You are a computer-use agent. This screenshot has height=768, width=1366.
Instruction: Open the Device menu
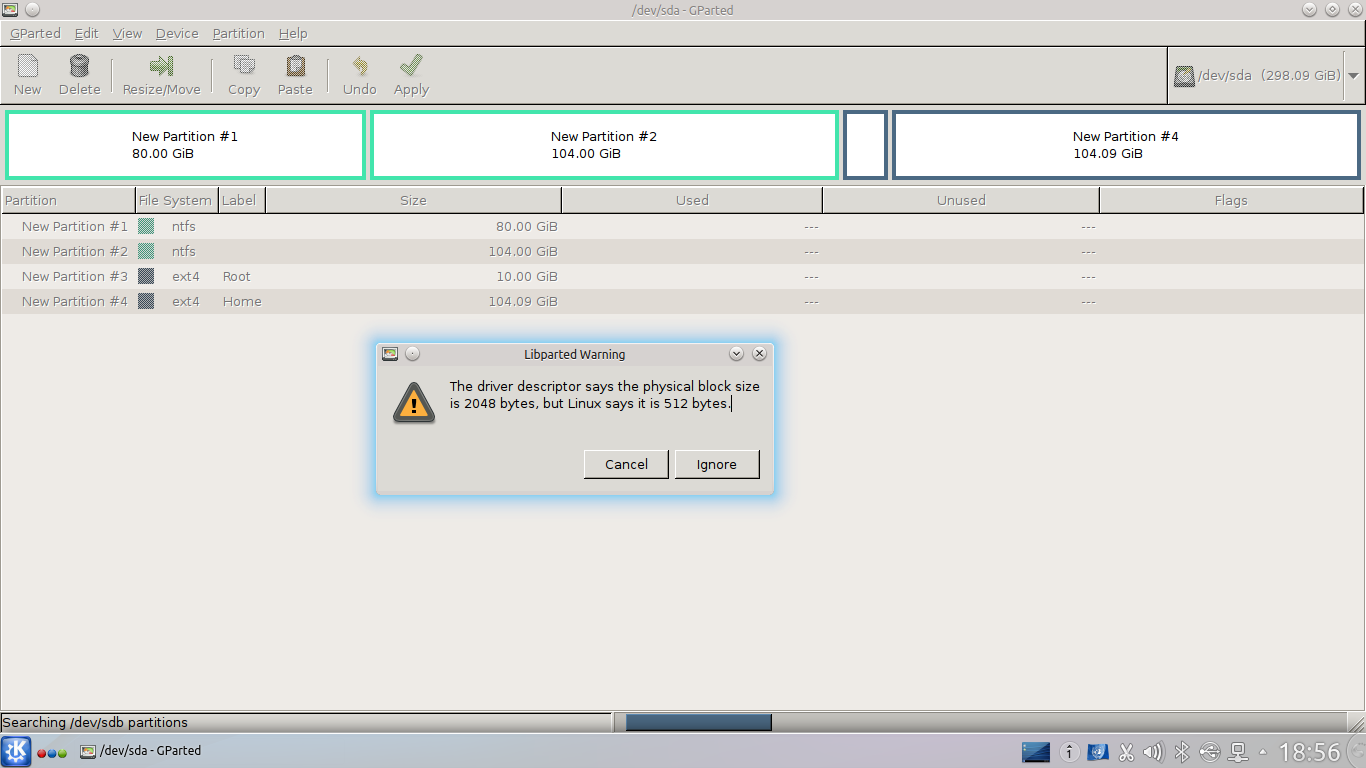(177, 33)
